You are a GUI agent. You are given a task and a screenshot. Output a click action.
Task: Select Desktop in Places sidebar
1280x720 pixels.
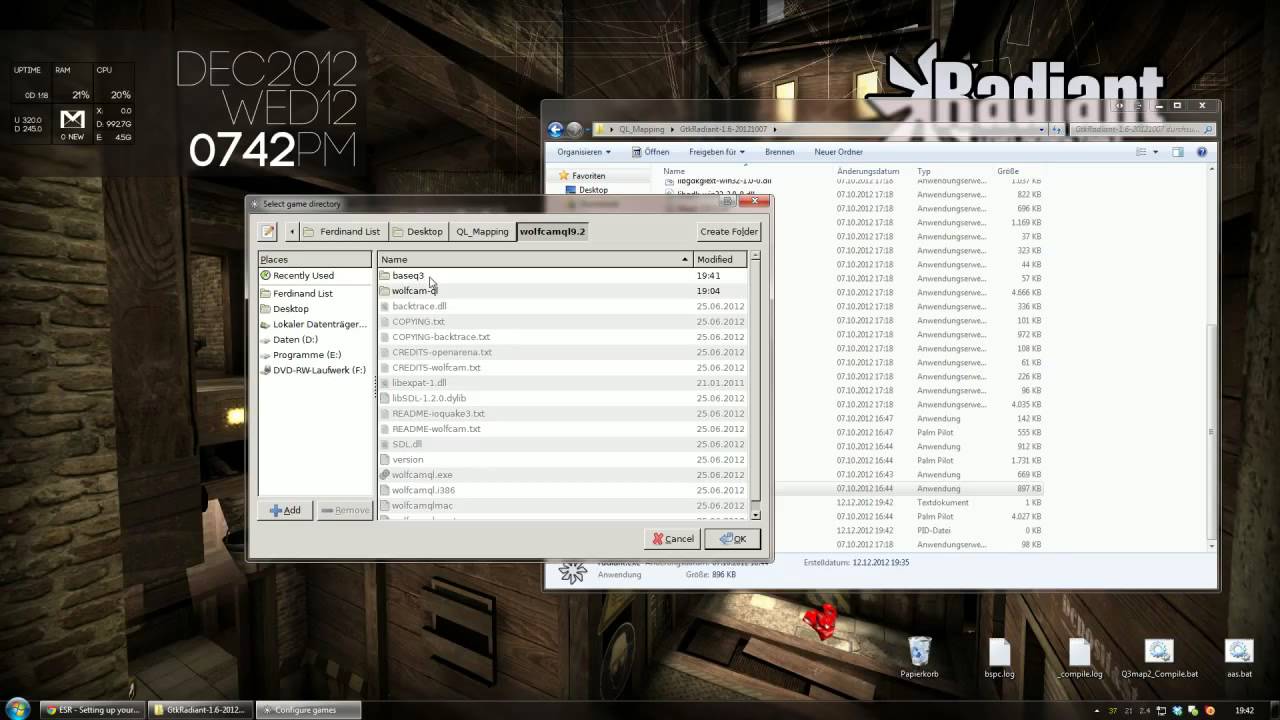point(315,309)
